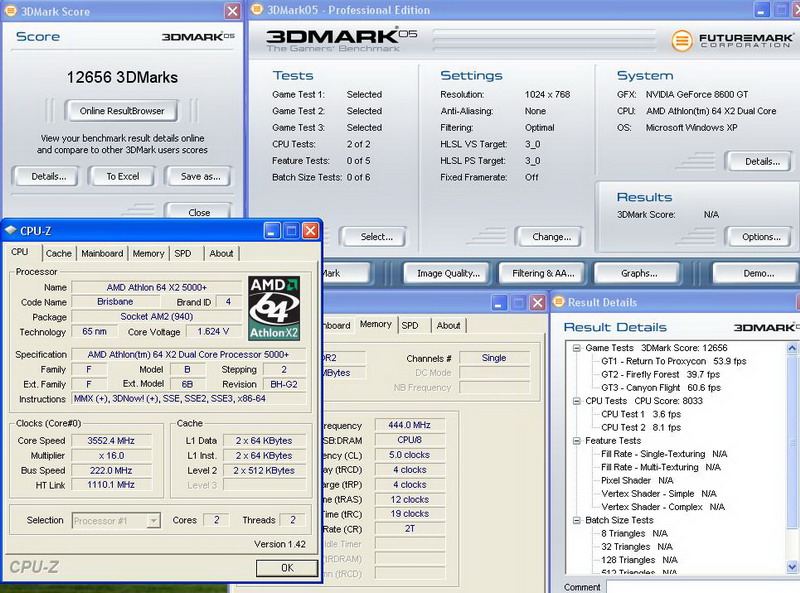Viewport: 800px width, 593px height.
Task: Click scroll down arrow in Result Details
Action: [x=792, y=566]
